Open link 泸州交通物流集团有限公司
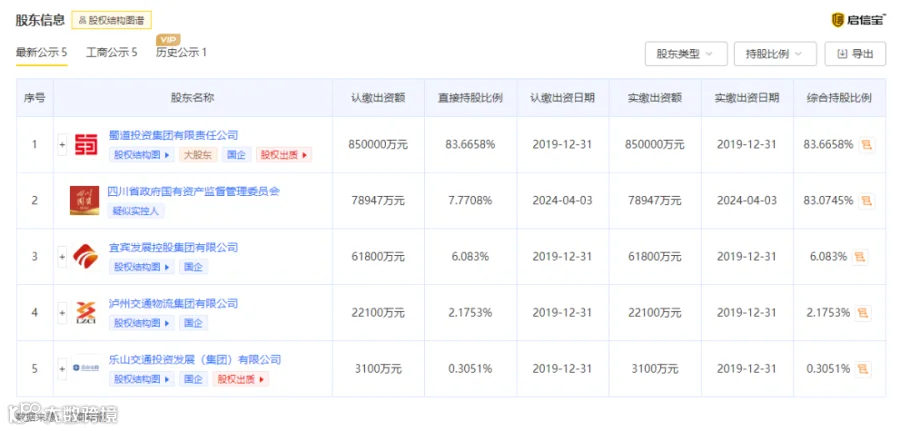The image size is (900, 431). coord(173,304)
